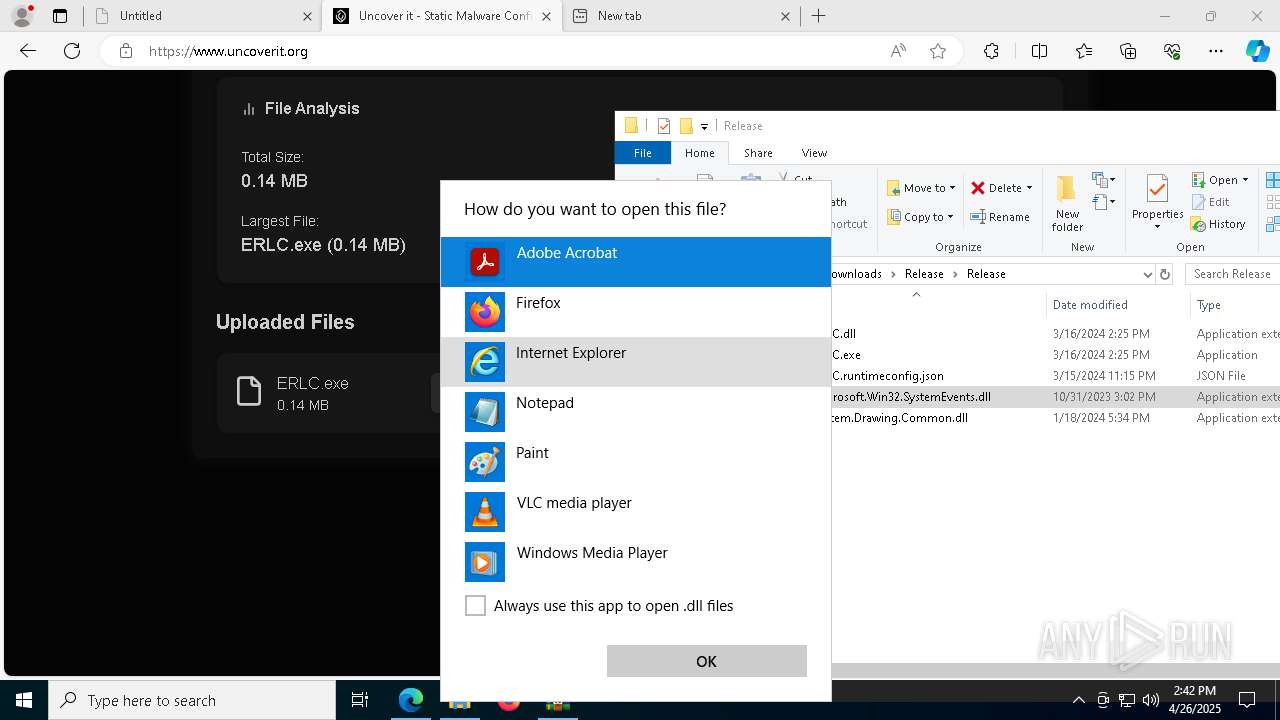1280x720 pixels.
Task: Click the taskbar Type here to search box
Action: tap(192, 700)
